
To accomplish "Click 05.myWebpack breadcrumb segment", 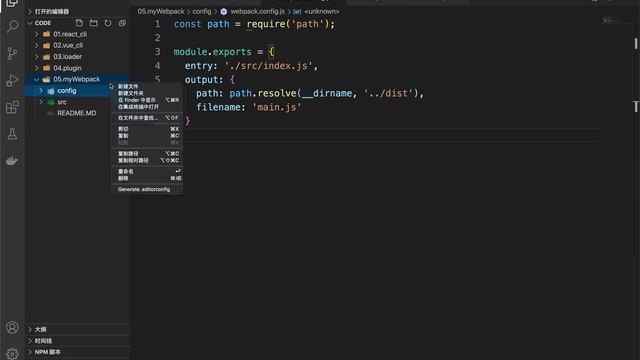I will pos(161,11).
